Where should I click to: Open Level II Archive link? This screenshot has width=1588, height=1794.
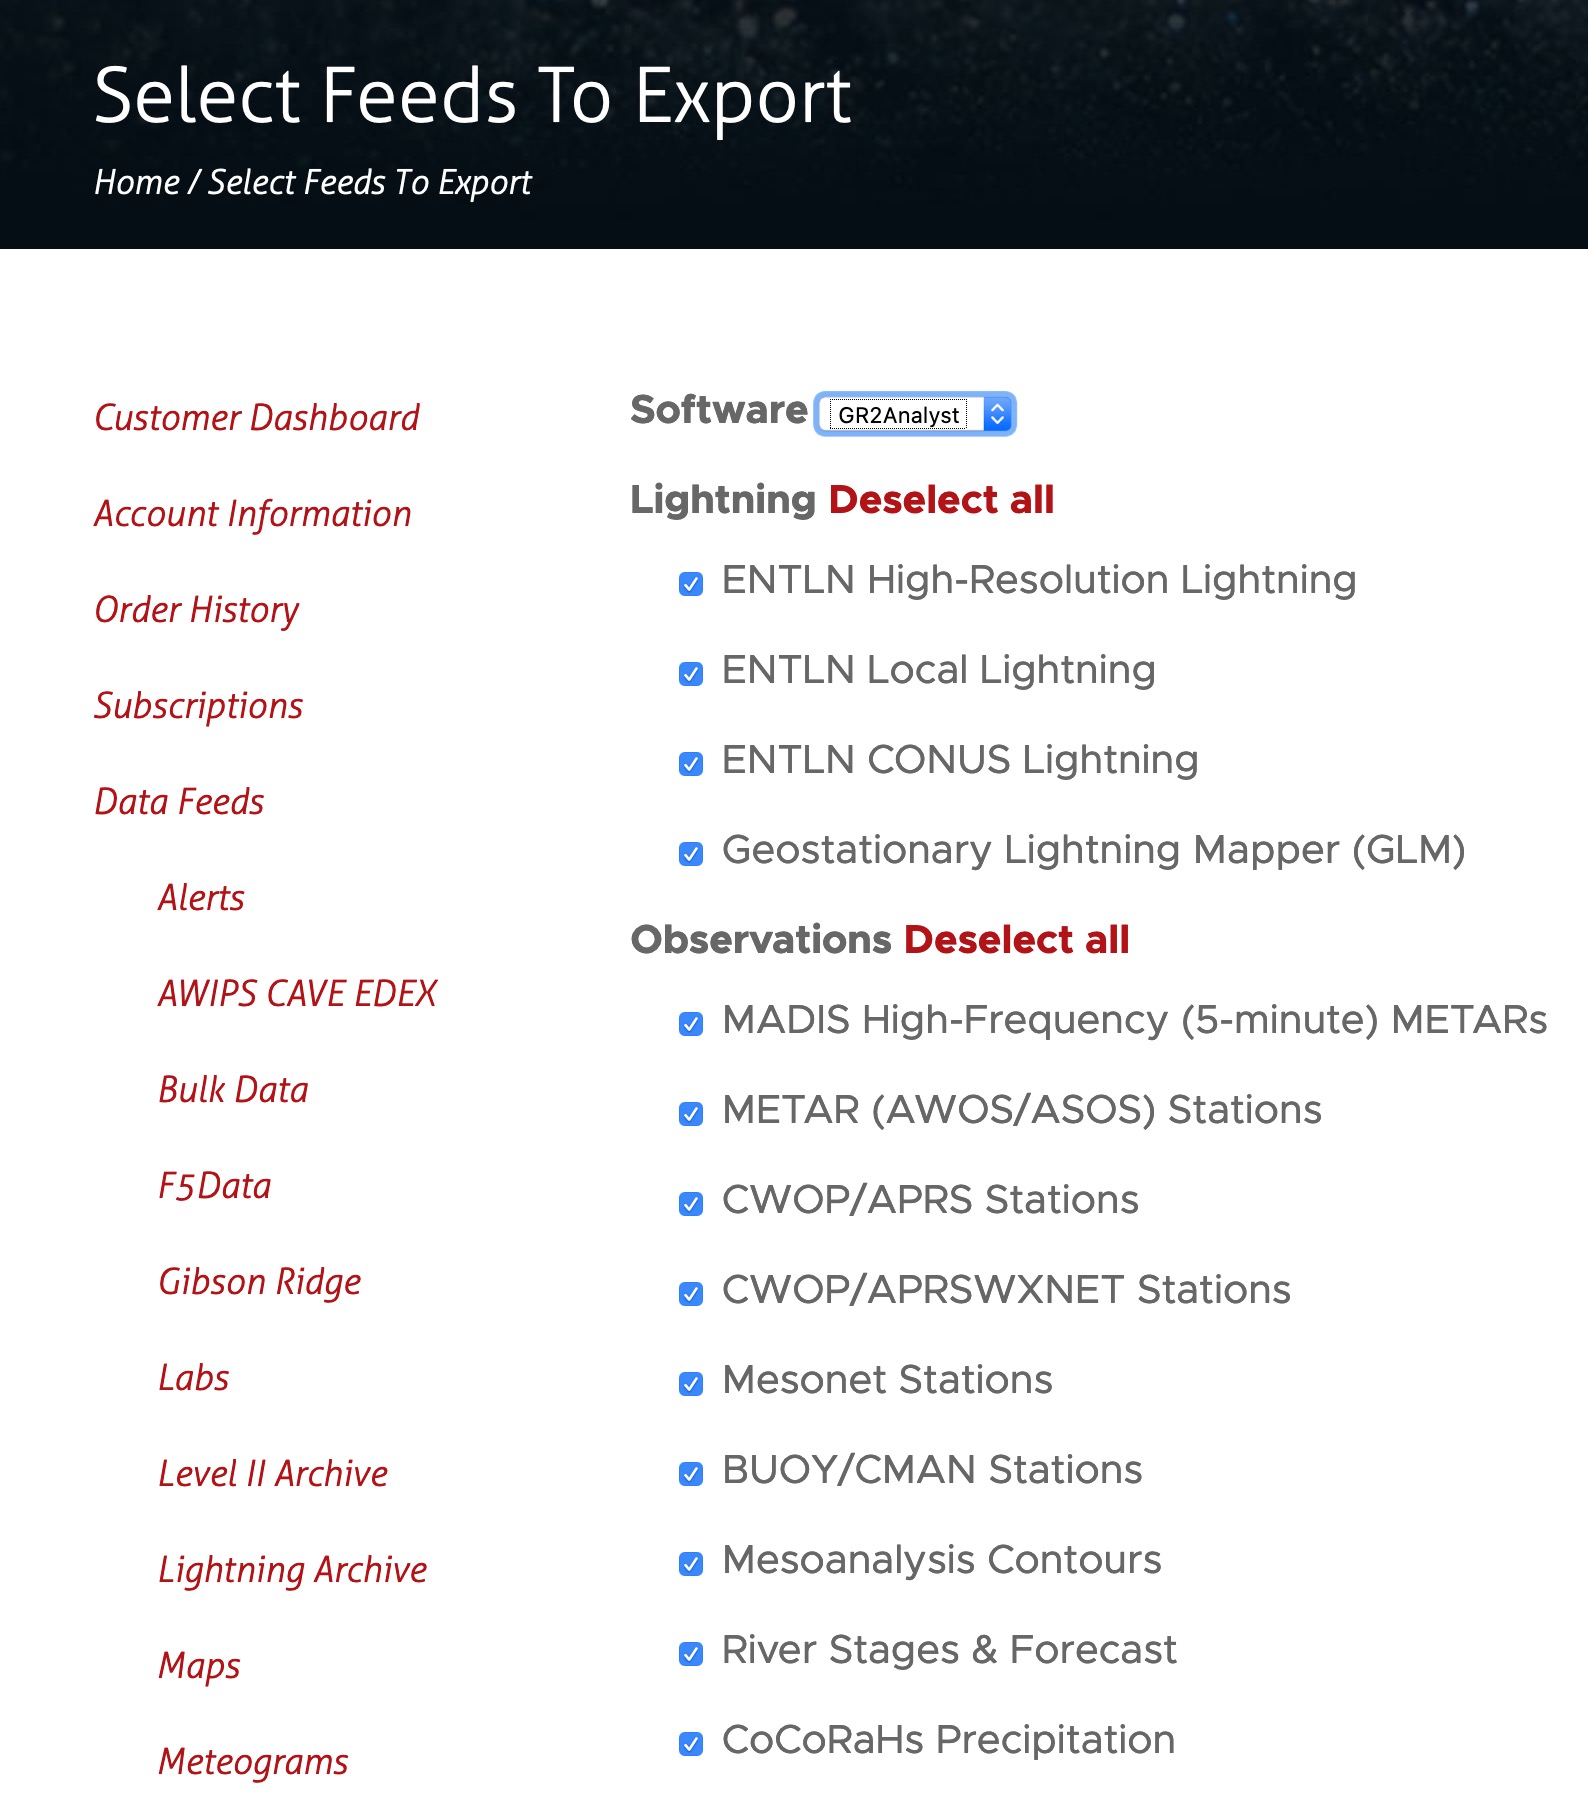click(273, 1474)
